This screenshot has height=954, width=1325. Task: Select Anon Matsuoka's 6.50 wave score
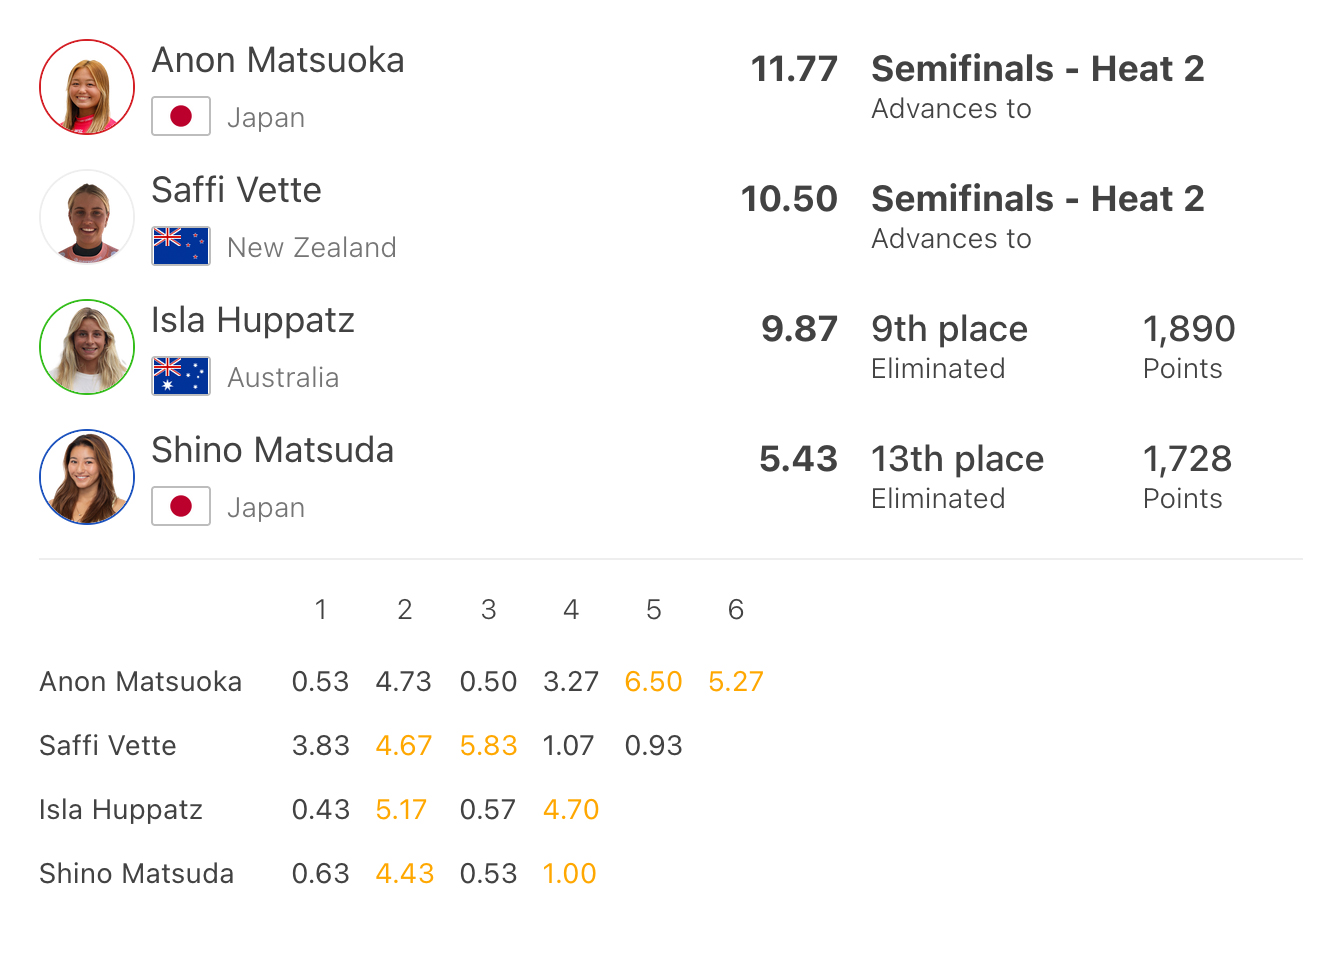pos(653,682)
